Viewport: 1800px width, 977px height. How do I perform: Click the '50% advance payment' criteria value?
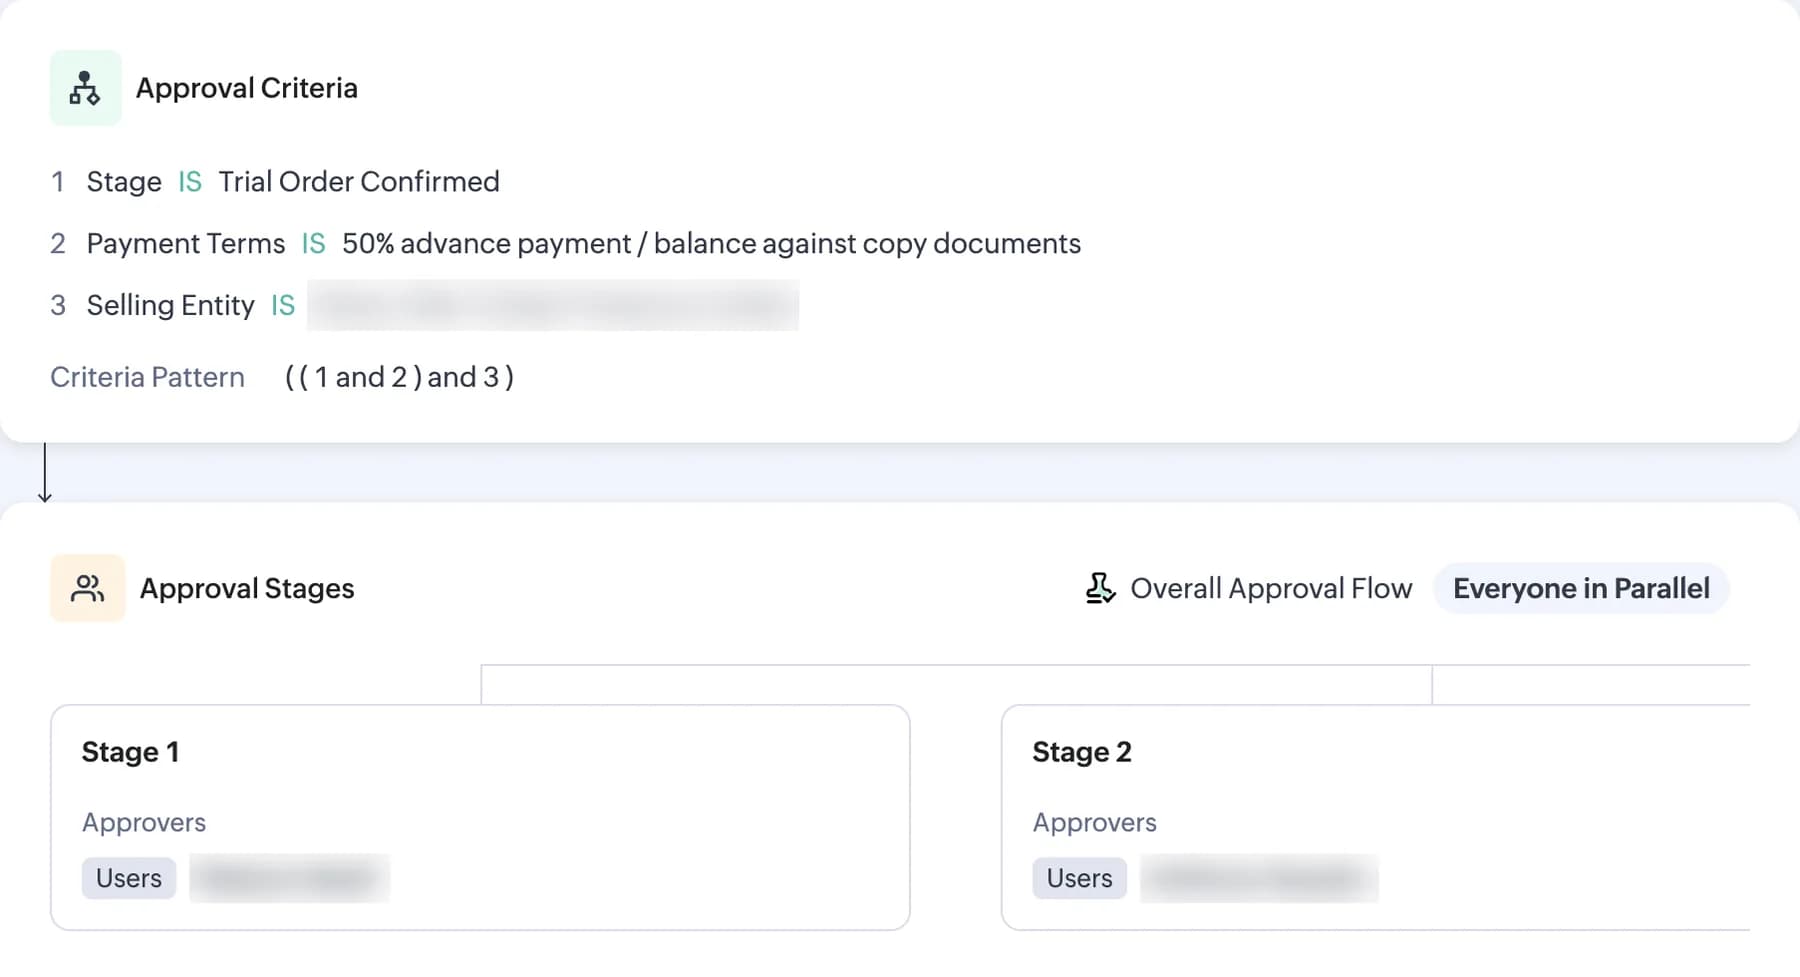click(711, 243)
